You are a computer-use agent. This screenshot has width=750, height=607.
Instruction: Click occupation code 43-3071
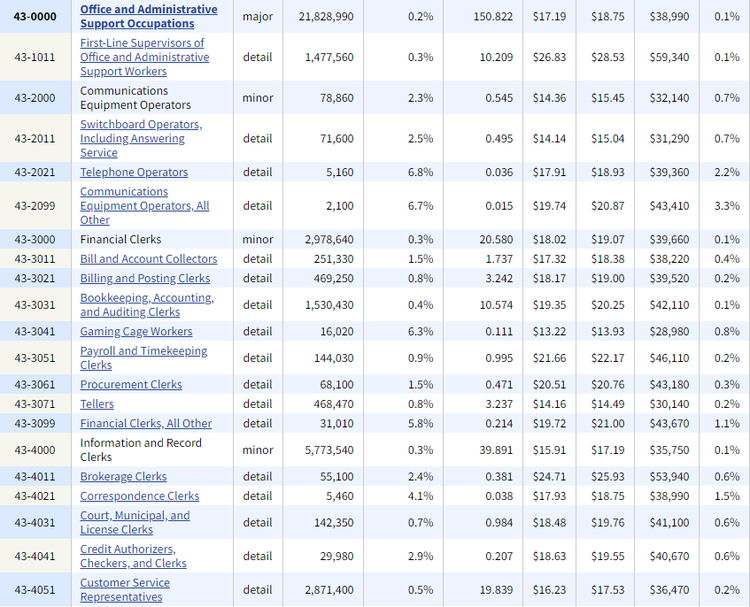pos(35,404)
